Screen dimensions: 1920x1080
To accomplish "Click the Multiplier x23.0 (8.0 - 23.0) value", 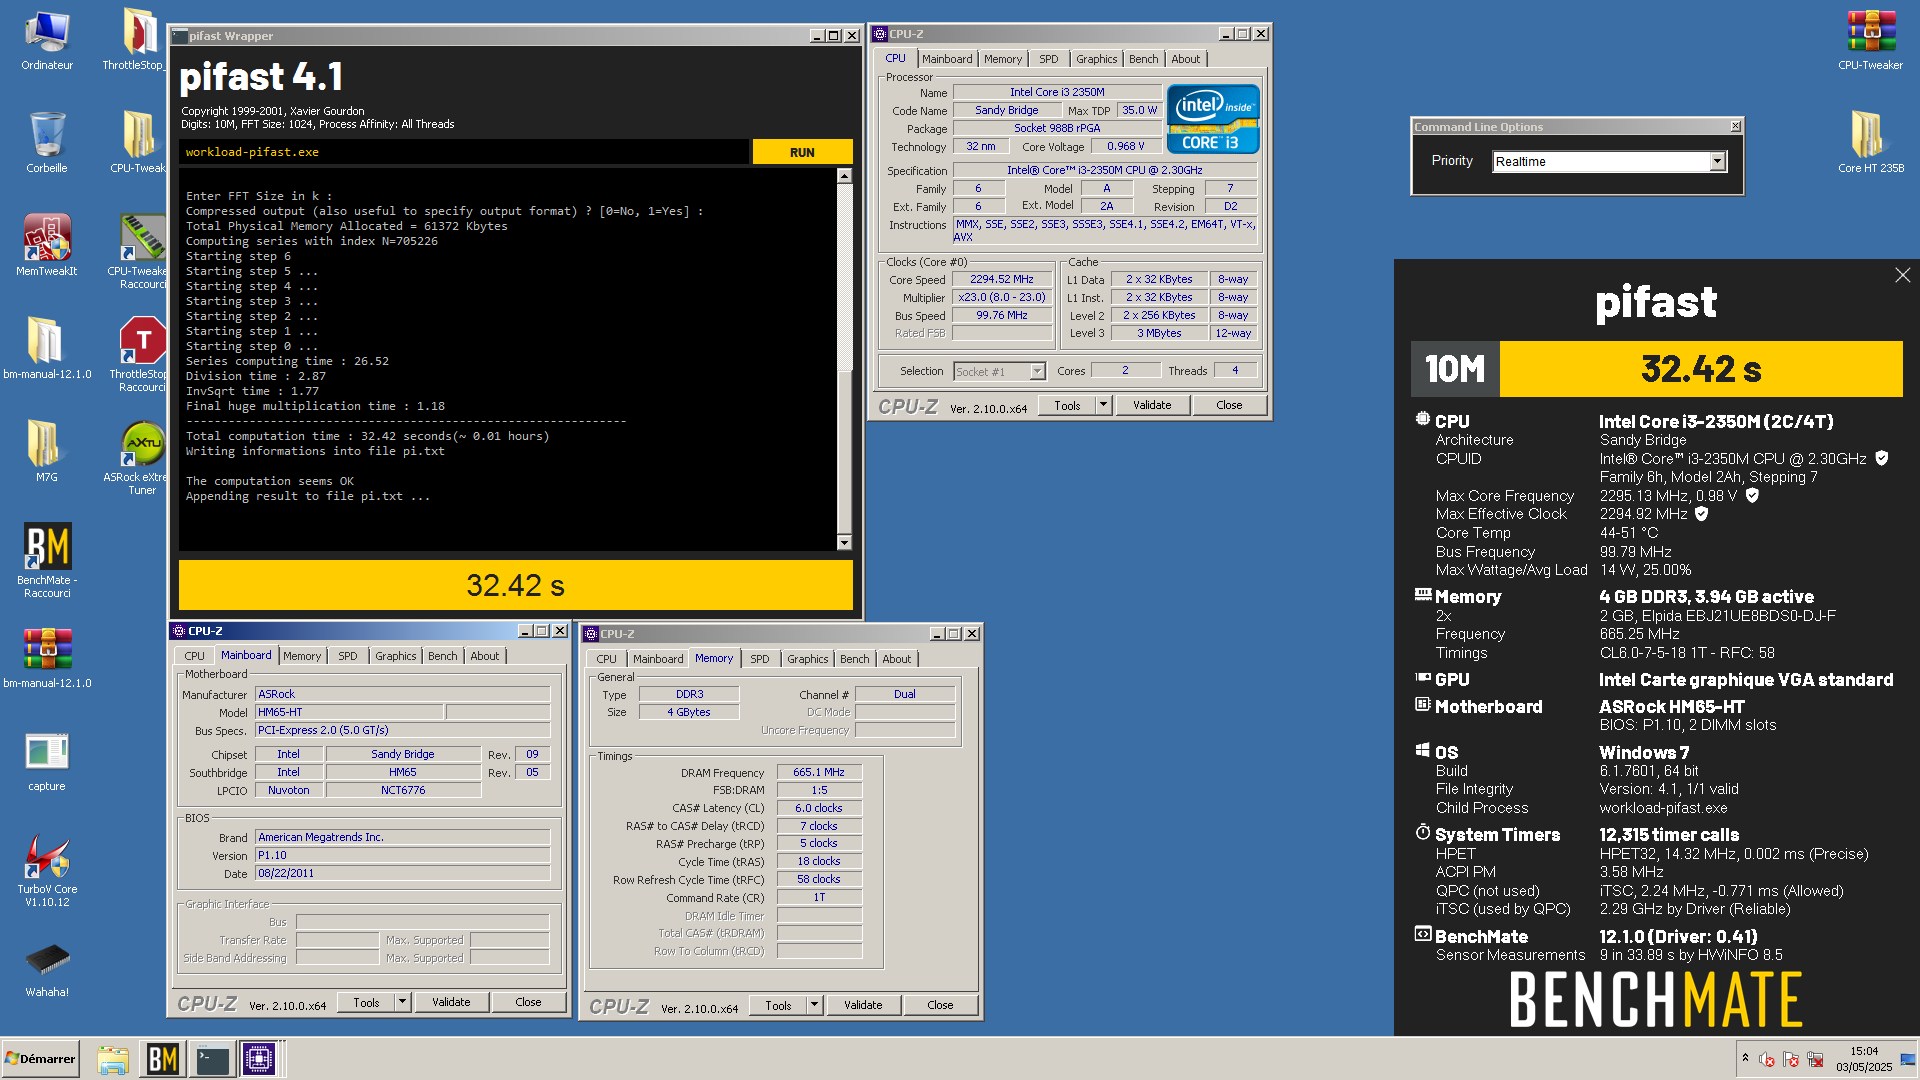I will tap(1002, 298).
